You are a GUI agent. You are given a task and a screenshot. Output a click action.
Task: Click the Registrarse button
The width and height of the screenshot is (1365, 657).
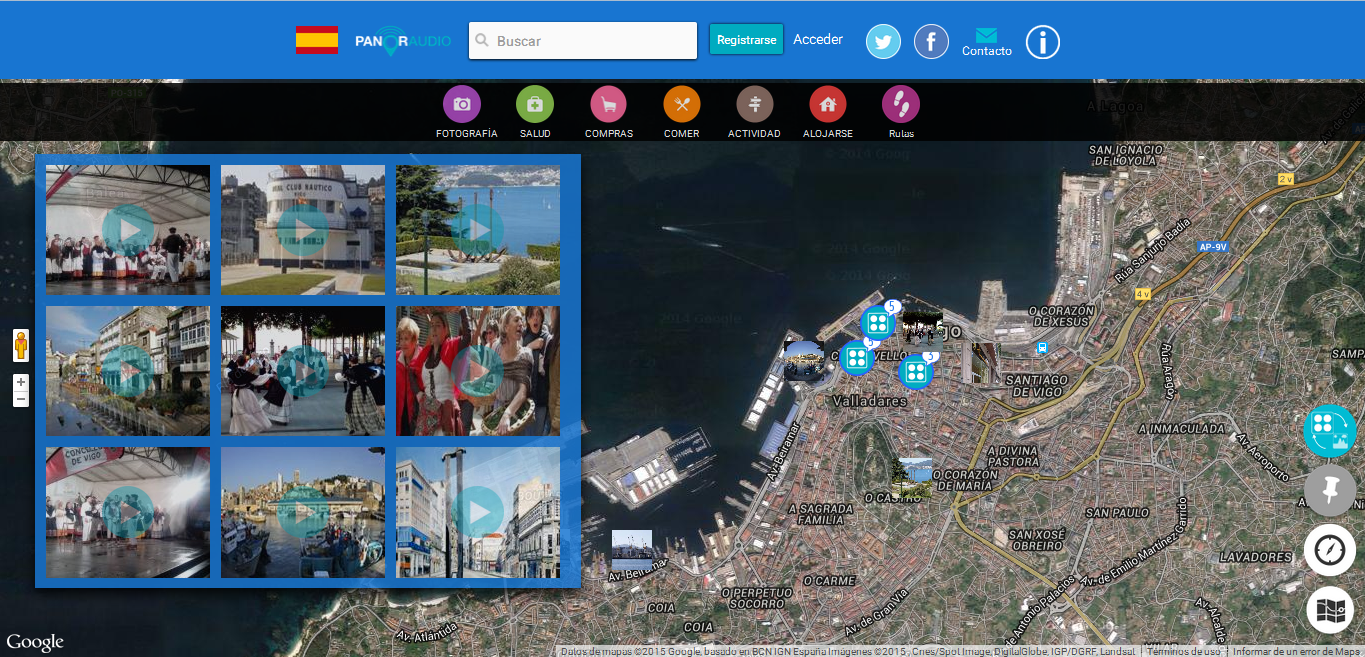click(x=746, y=40)
